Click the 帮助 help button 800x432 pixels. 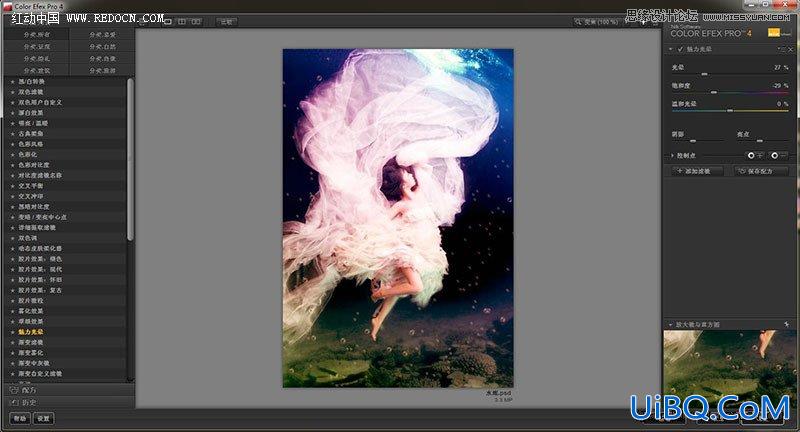[20, 419]
